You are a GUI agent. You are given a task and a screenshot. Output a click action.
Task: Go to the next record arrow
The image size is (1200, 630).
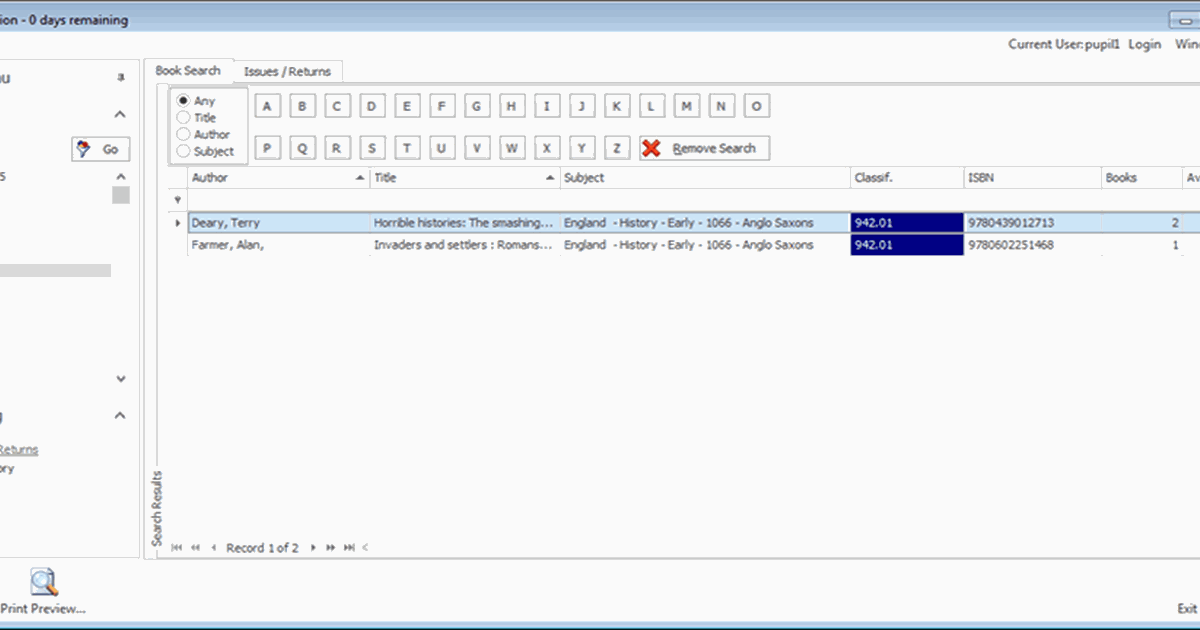313,548
